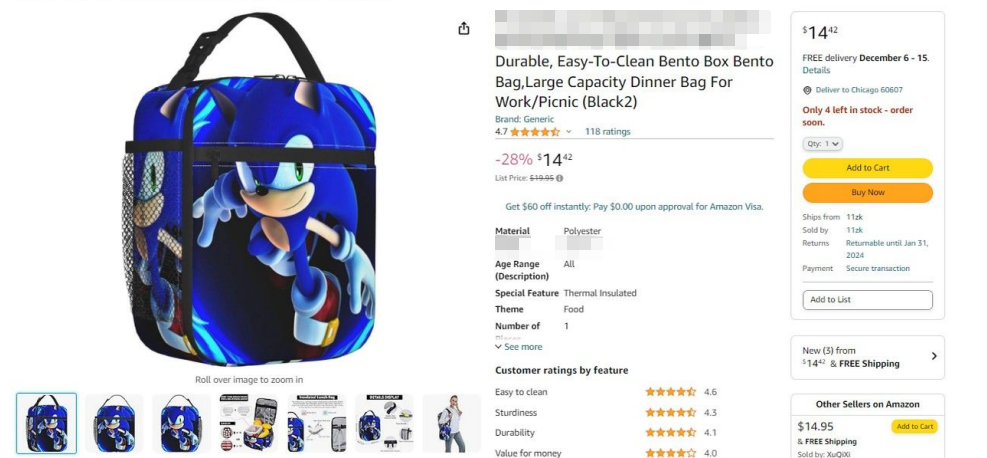This screenshot has width=987, height=458.
Task: Click the Buy Now button
Action: [867, 193]
